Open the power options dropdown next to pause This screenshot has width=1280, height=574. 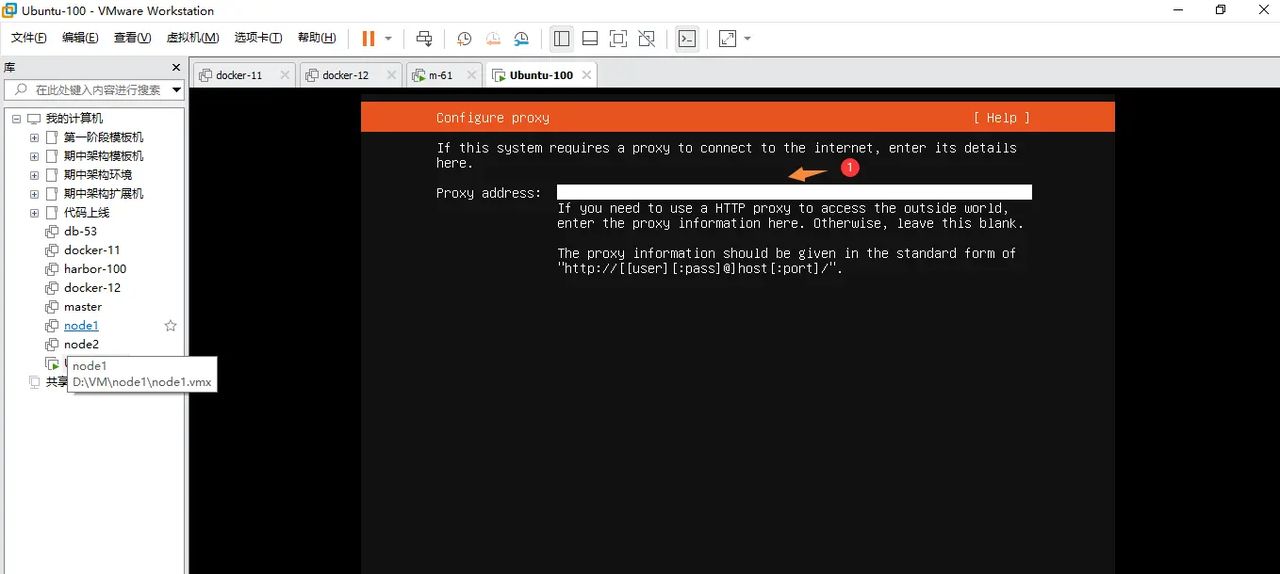coord(388,38)
